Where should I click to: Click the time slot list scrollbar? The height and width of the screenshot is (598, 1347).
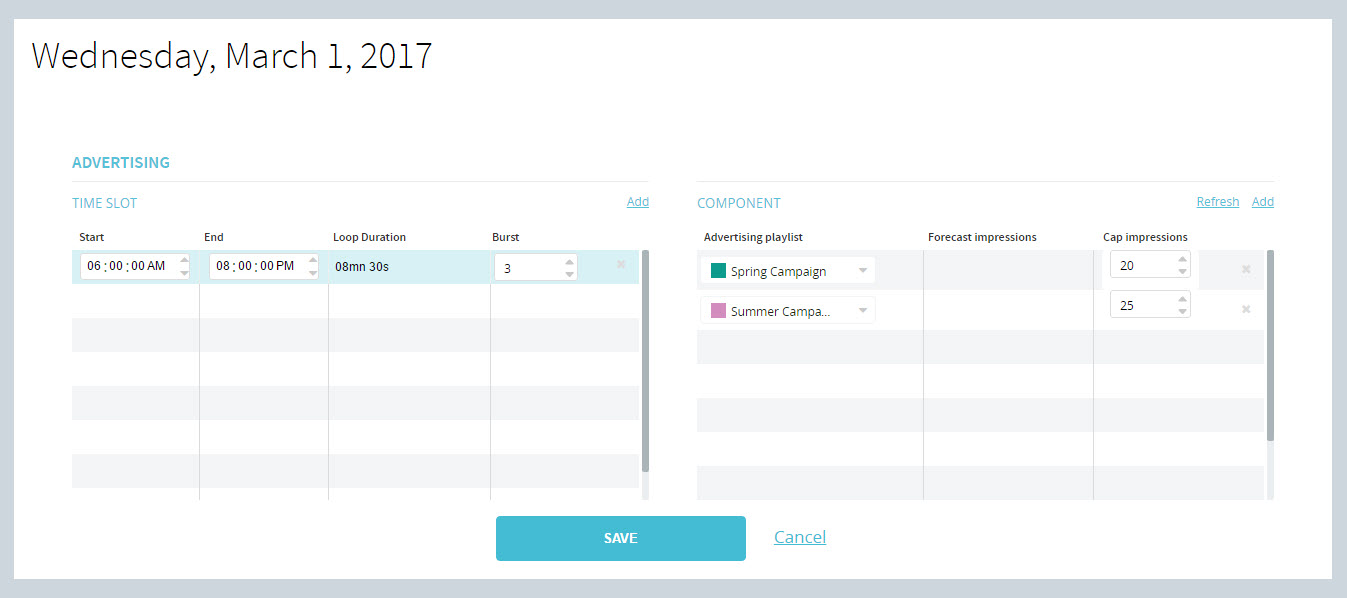point(645,360)
